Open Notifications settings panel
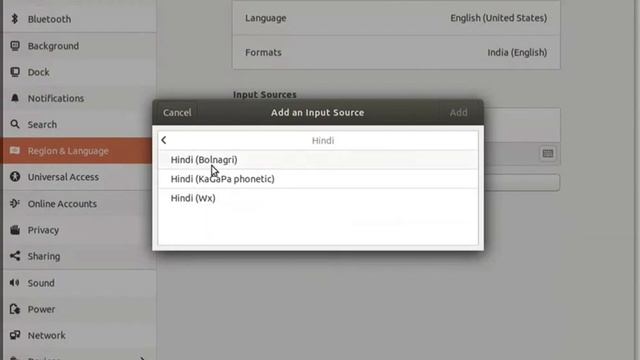This screenshot has height=360, width=640. [79, 98]
